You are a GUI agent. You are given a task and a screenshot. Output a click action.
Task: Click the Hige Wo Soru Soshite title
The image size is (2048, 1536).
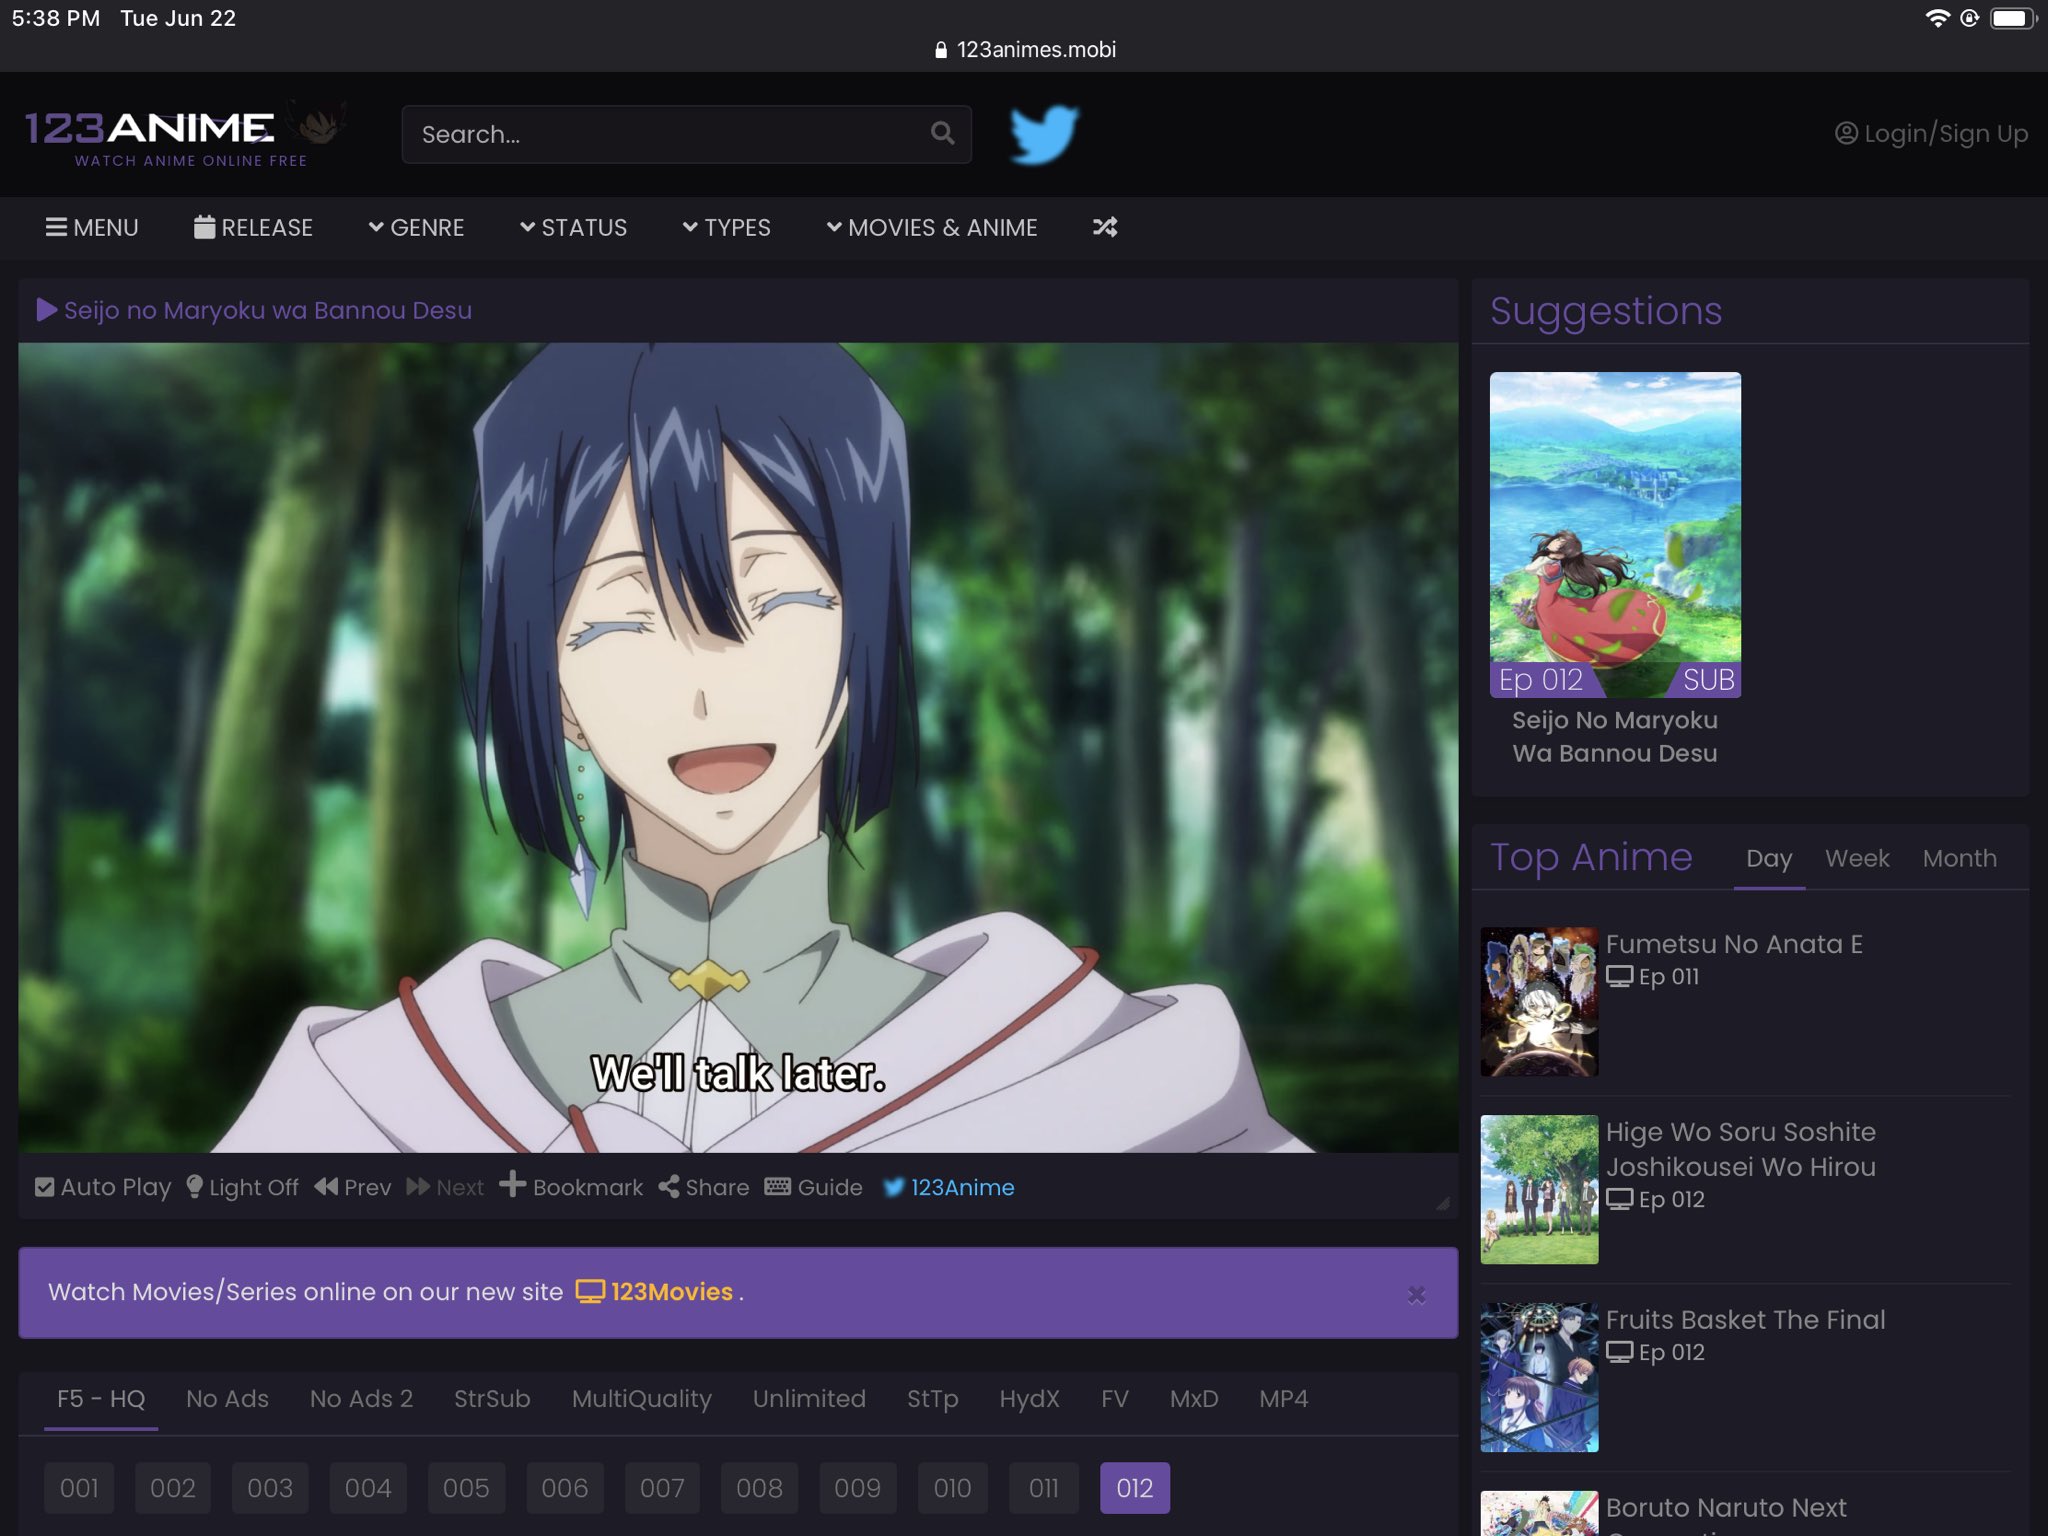tap(1741, 1150)
